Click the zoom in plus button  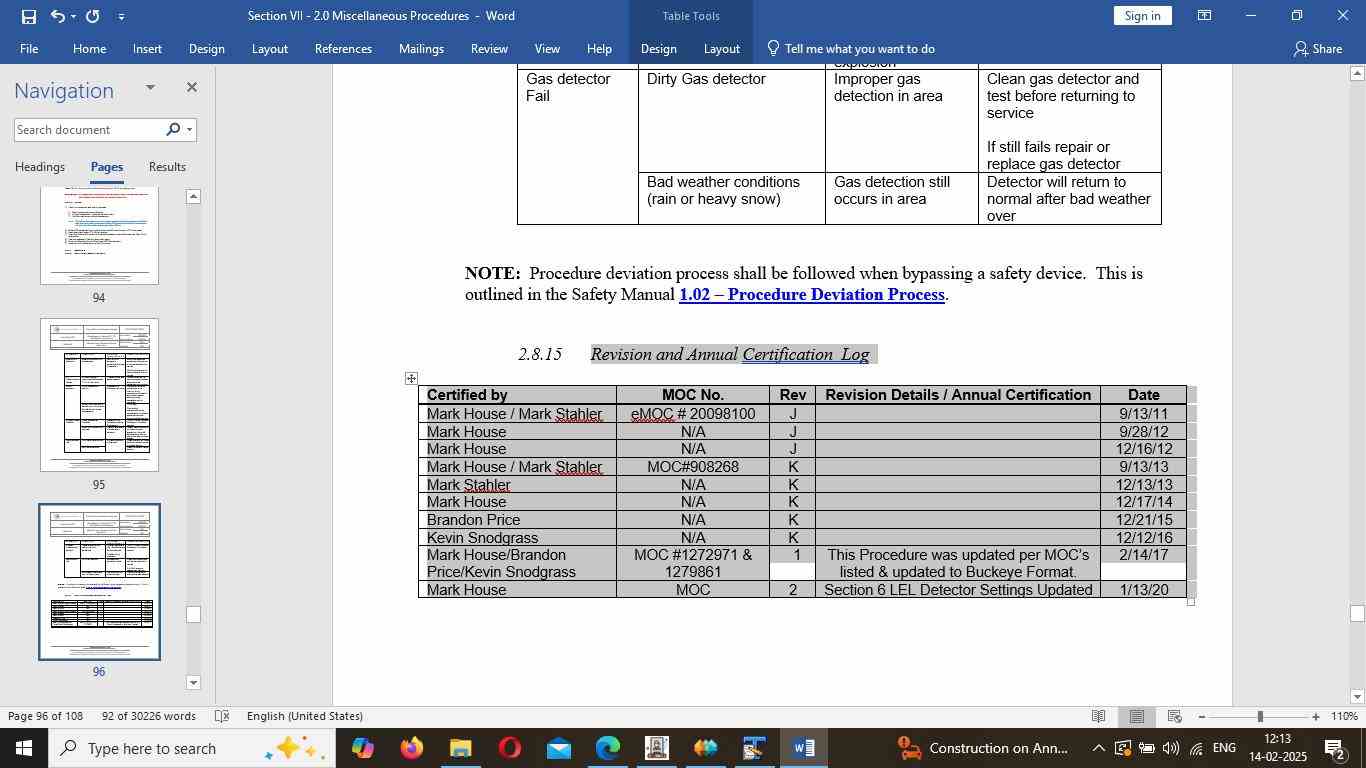(1316, 716)
